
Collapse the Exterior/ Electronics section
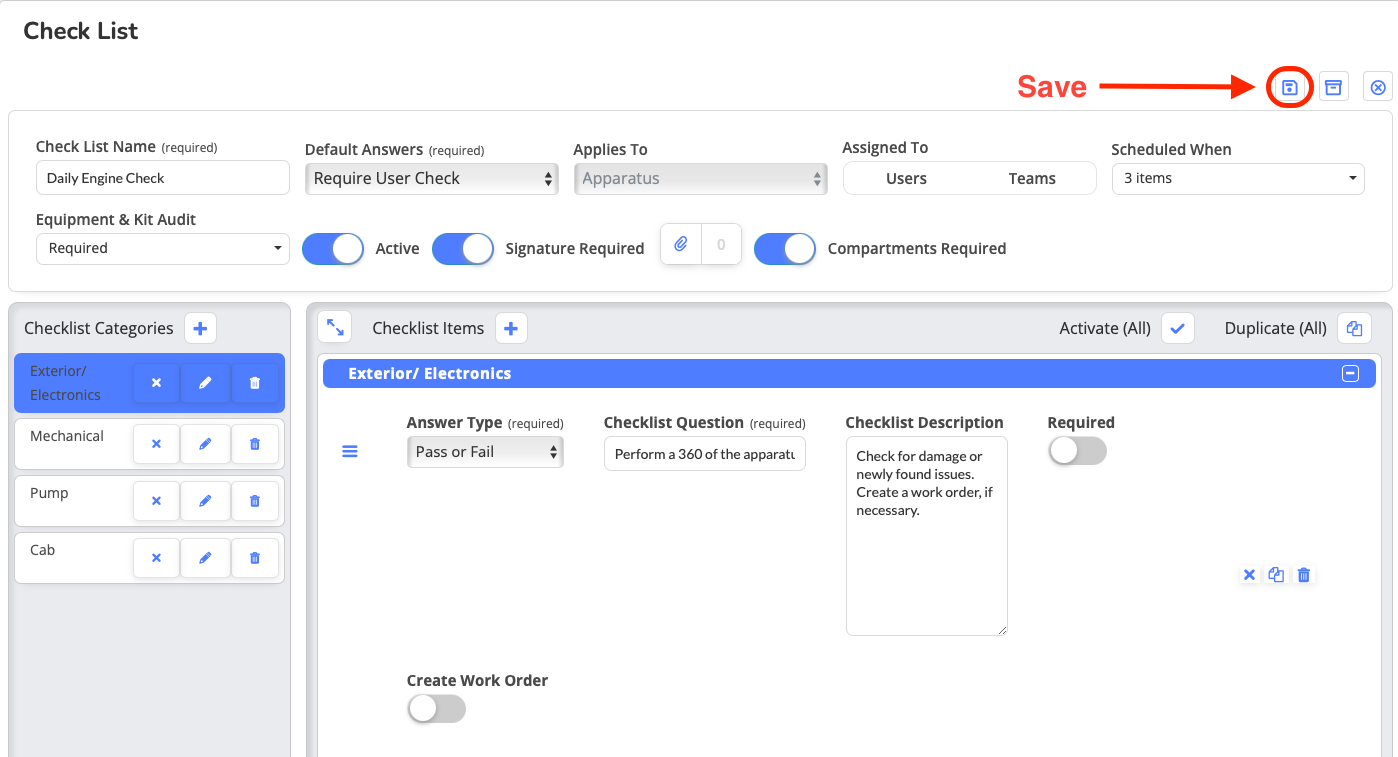(x=1350, y=373)
